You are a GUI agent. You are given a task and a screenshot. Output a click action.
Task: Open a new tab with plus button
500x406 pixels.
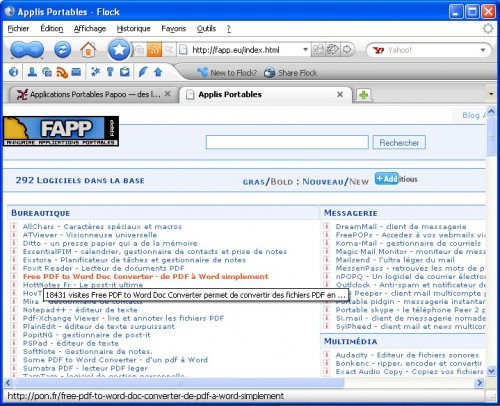click(x=364, y=95)
